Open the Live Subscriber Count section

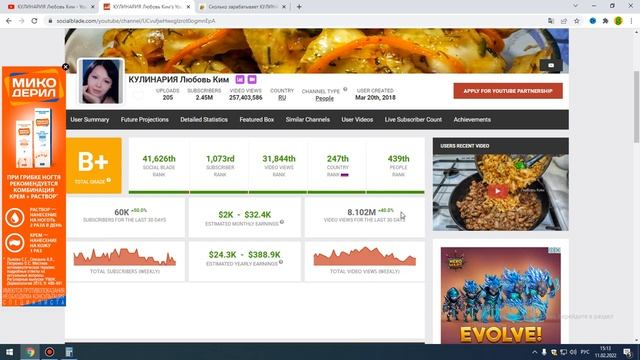pyautogui.click(x=413, y=120)
